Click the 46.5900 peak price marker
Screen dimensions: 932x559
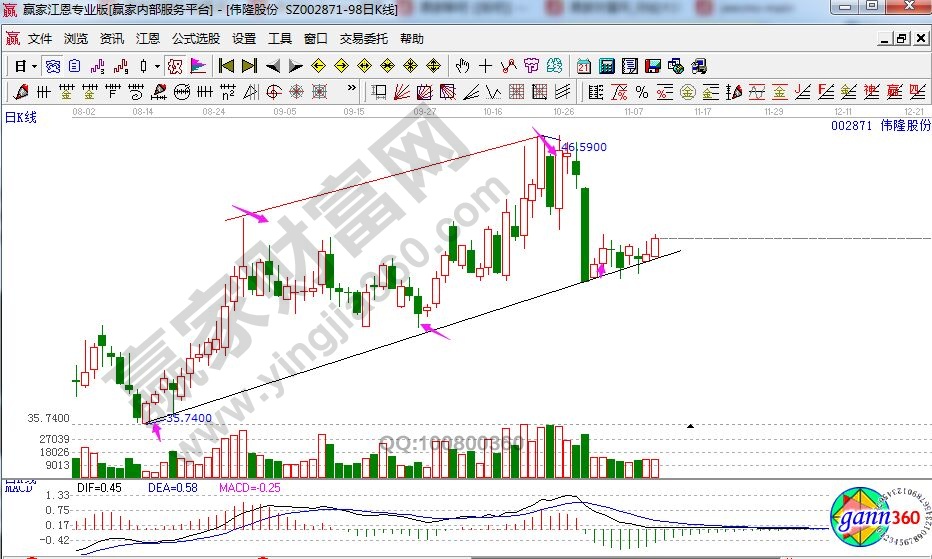[x=584, y=147]
